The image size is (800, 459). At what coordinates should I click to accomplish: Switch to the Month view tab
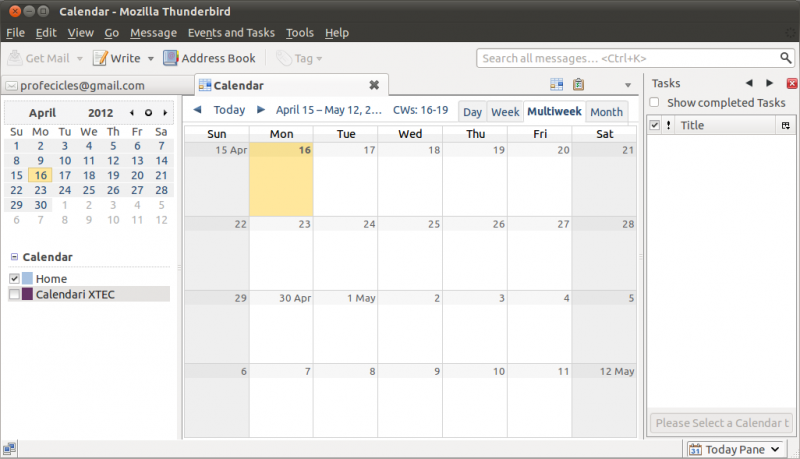pos(606,112)
